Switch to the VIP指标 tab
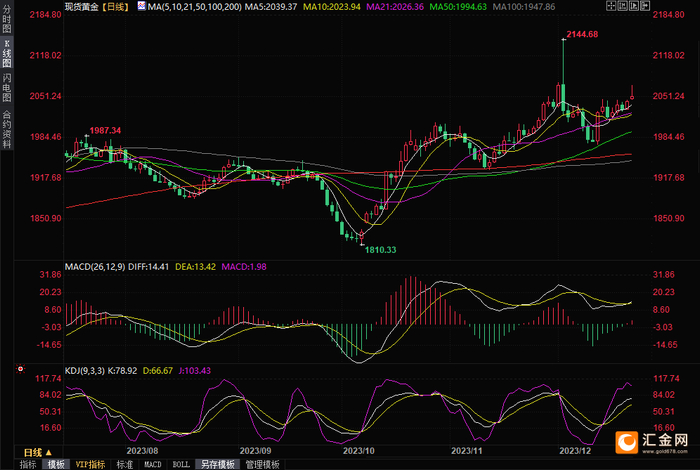700x470 pixels. tap(90, 464)
